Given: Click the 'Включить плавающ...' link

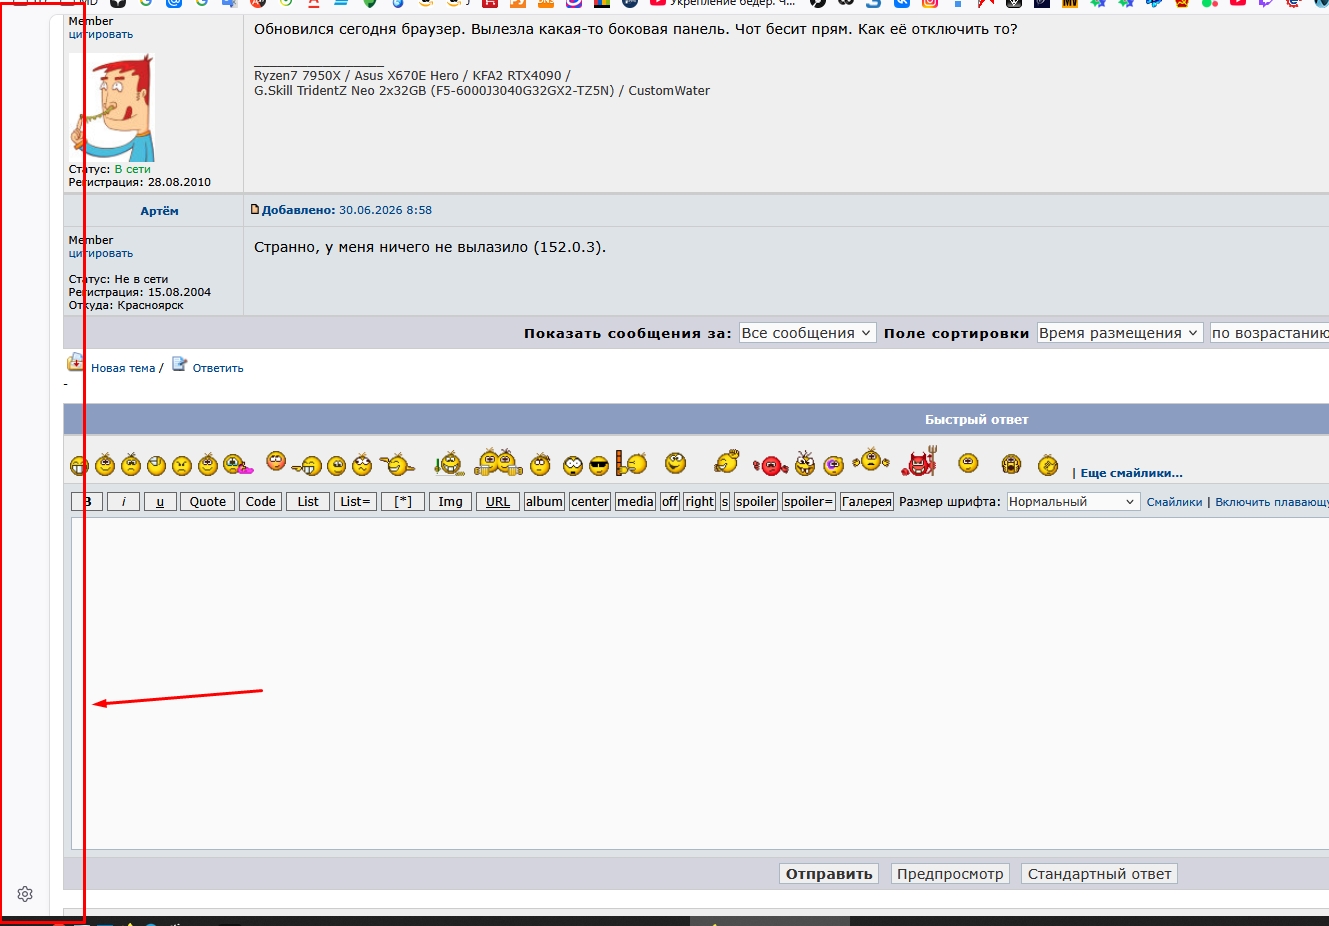Looking at the screenshot, I should pos(1272,502).
